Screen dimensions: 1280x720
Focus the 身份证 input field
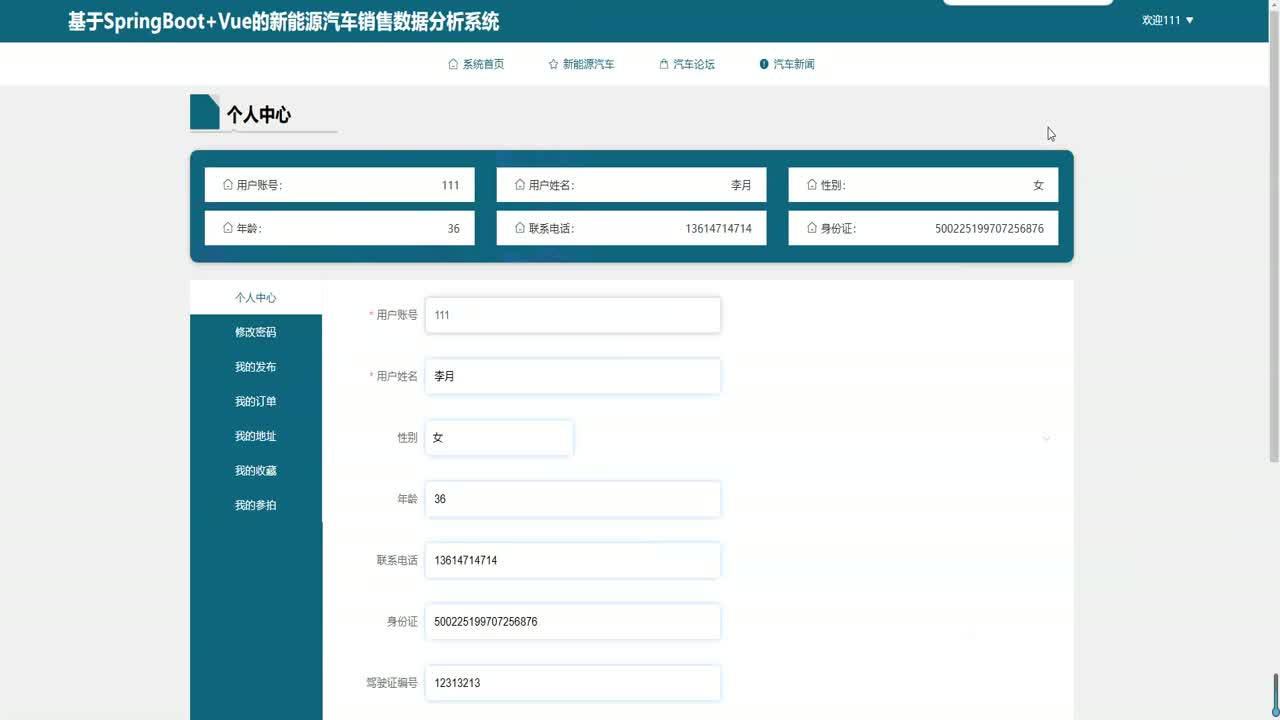[x=573, y=621]
